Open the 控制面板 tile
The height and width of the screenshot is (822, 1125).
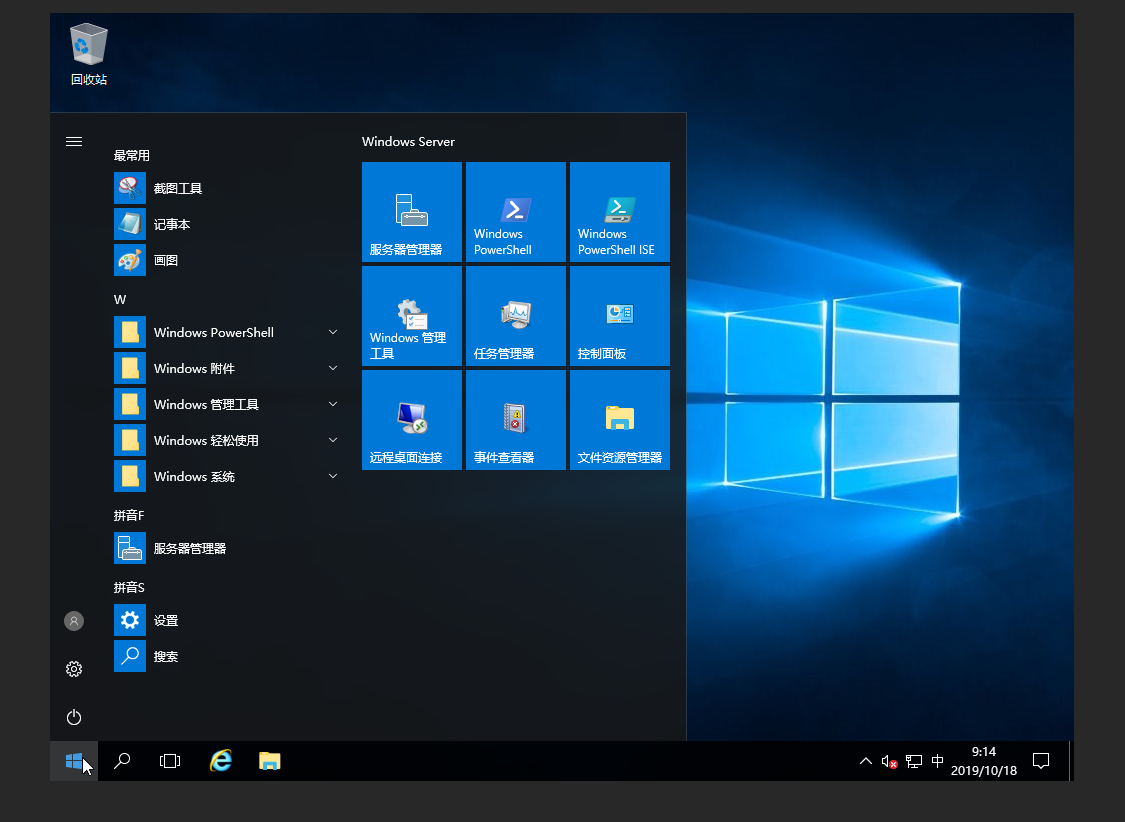[619, 316]
